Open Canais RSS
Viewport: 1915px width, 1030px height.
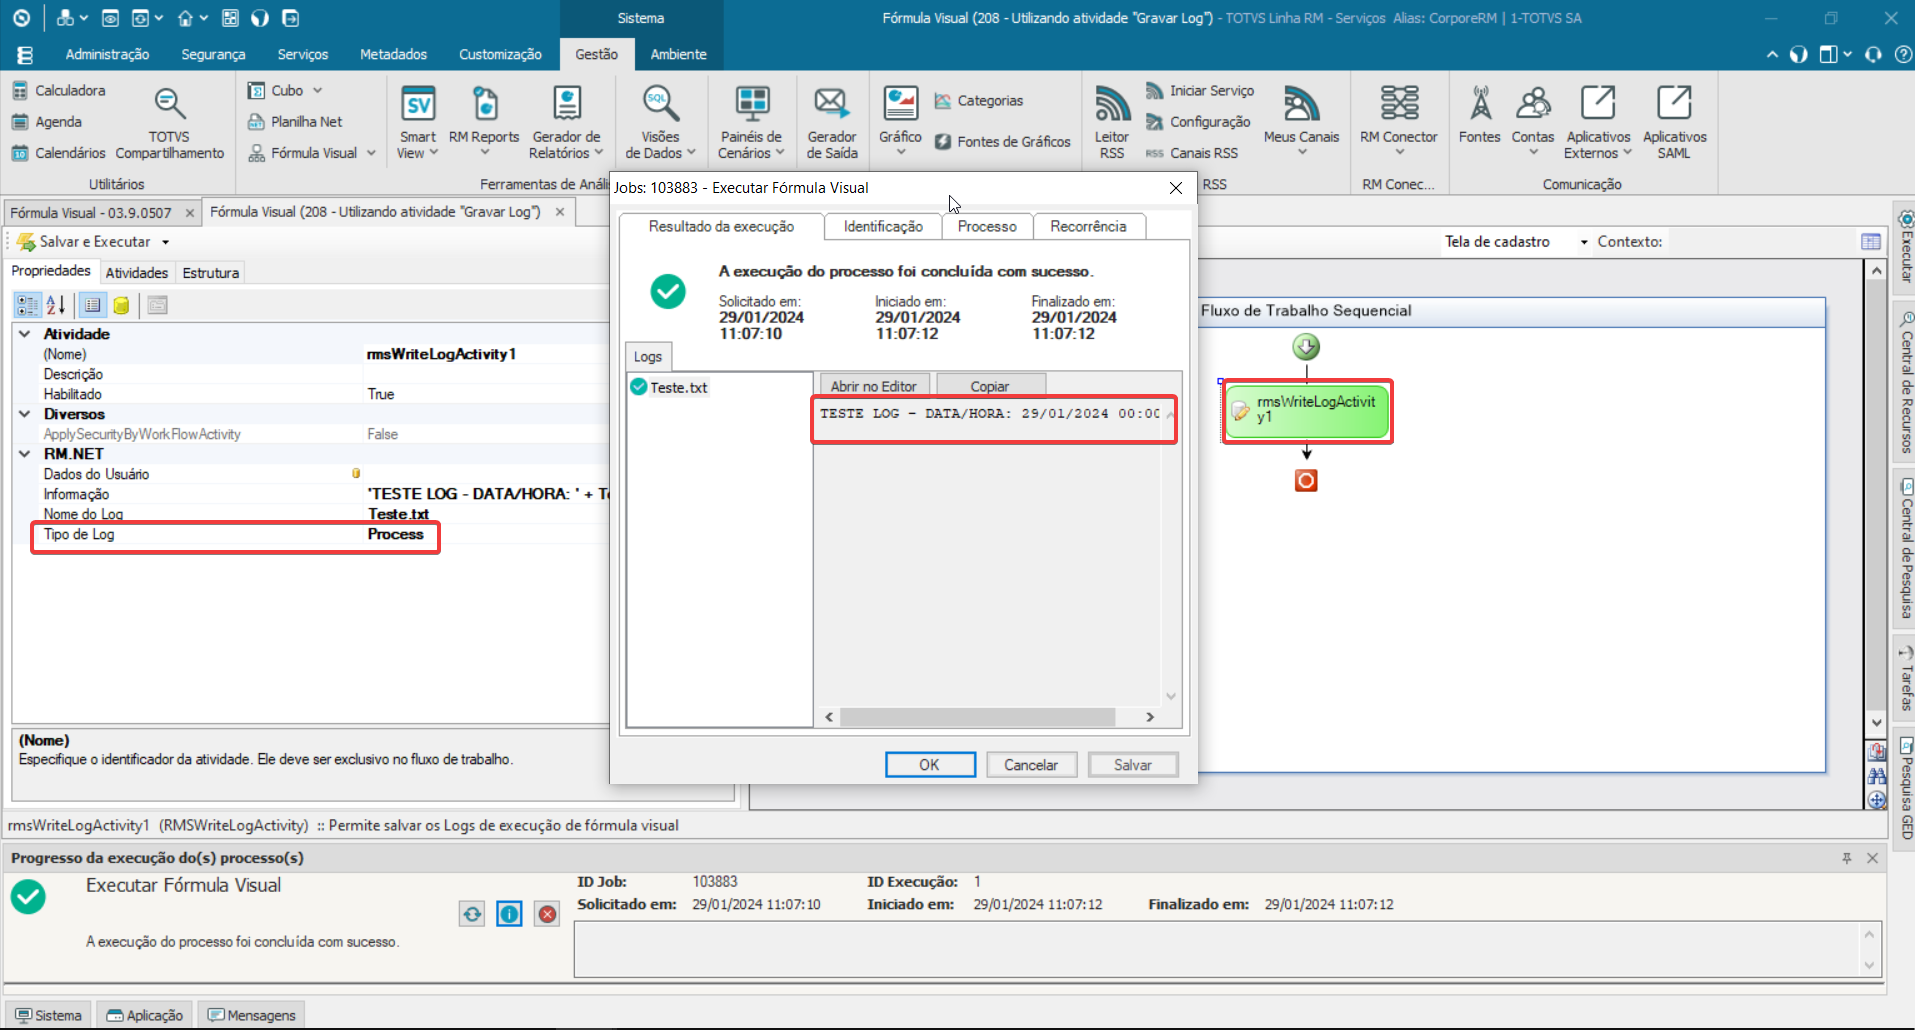click(x=1192, y=153)
